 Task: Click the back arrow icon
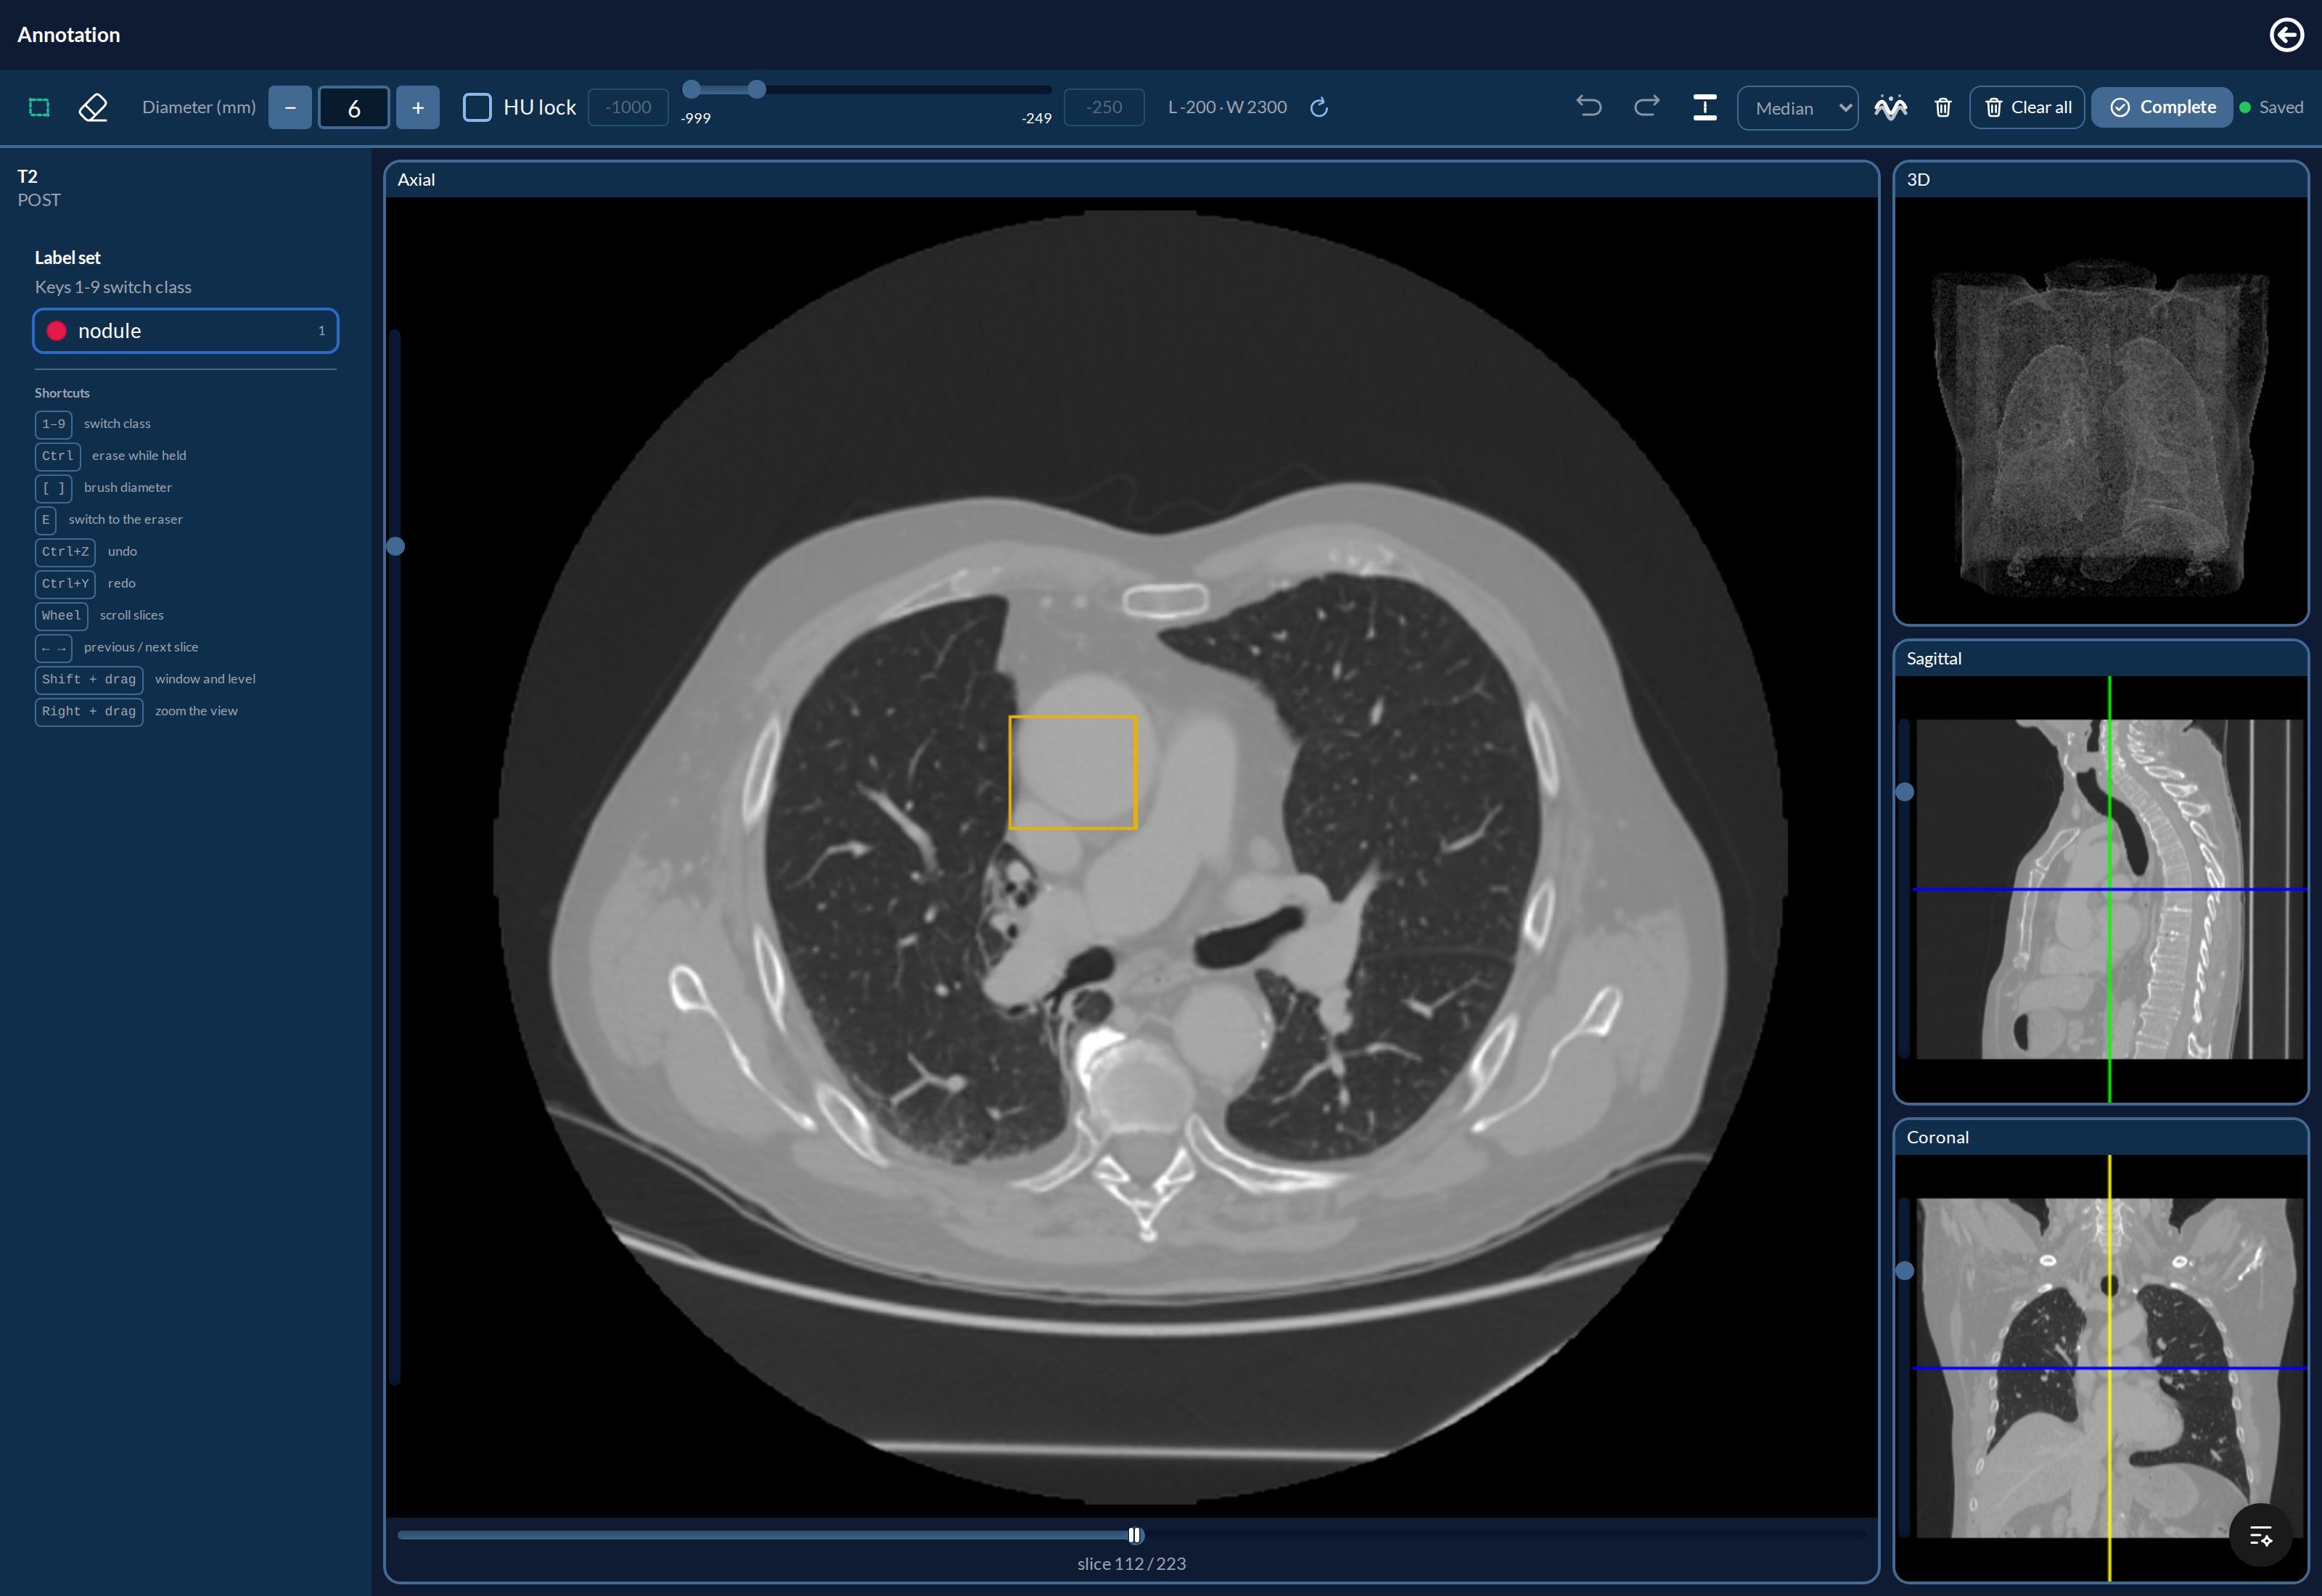pos(2286,35)
